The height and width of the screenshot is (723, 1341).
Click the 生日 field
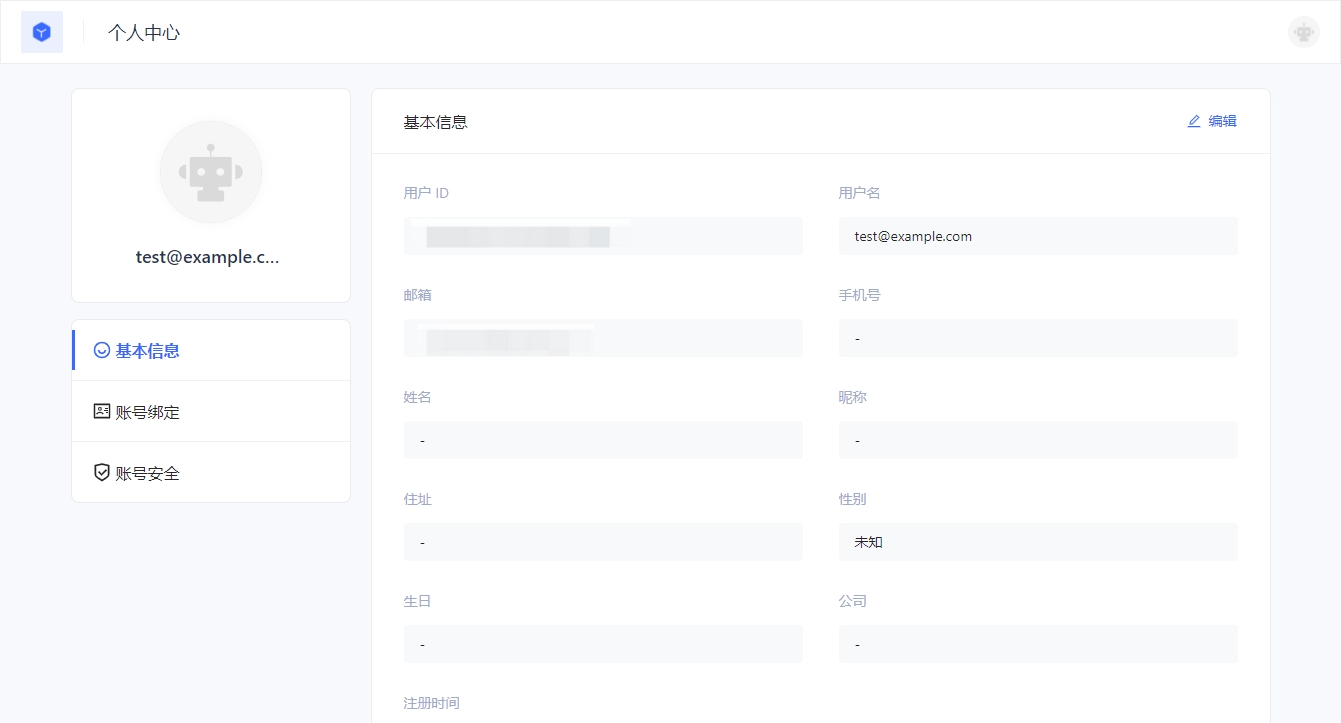pyautogui.click(x=603, y=644)
